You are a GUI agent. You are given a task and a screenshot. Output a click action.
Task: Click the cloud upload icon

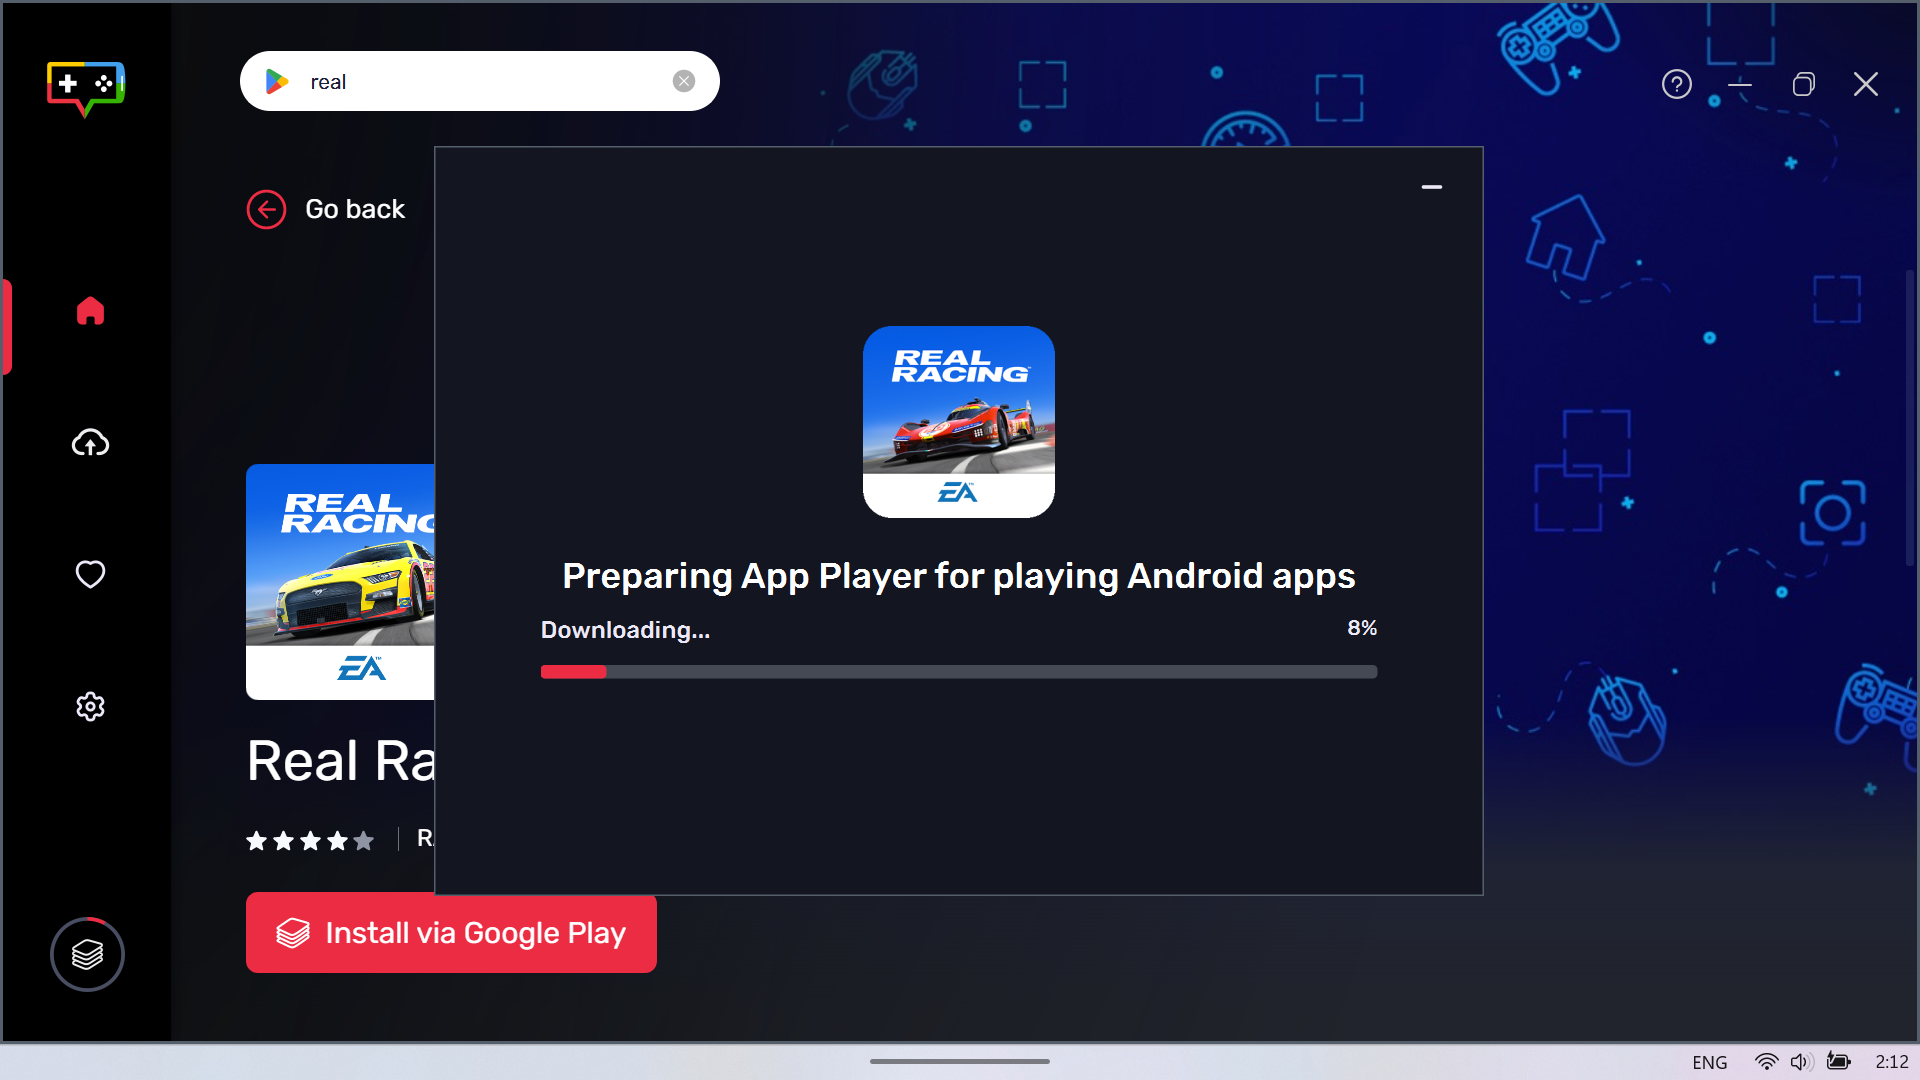tap(90, 442)
